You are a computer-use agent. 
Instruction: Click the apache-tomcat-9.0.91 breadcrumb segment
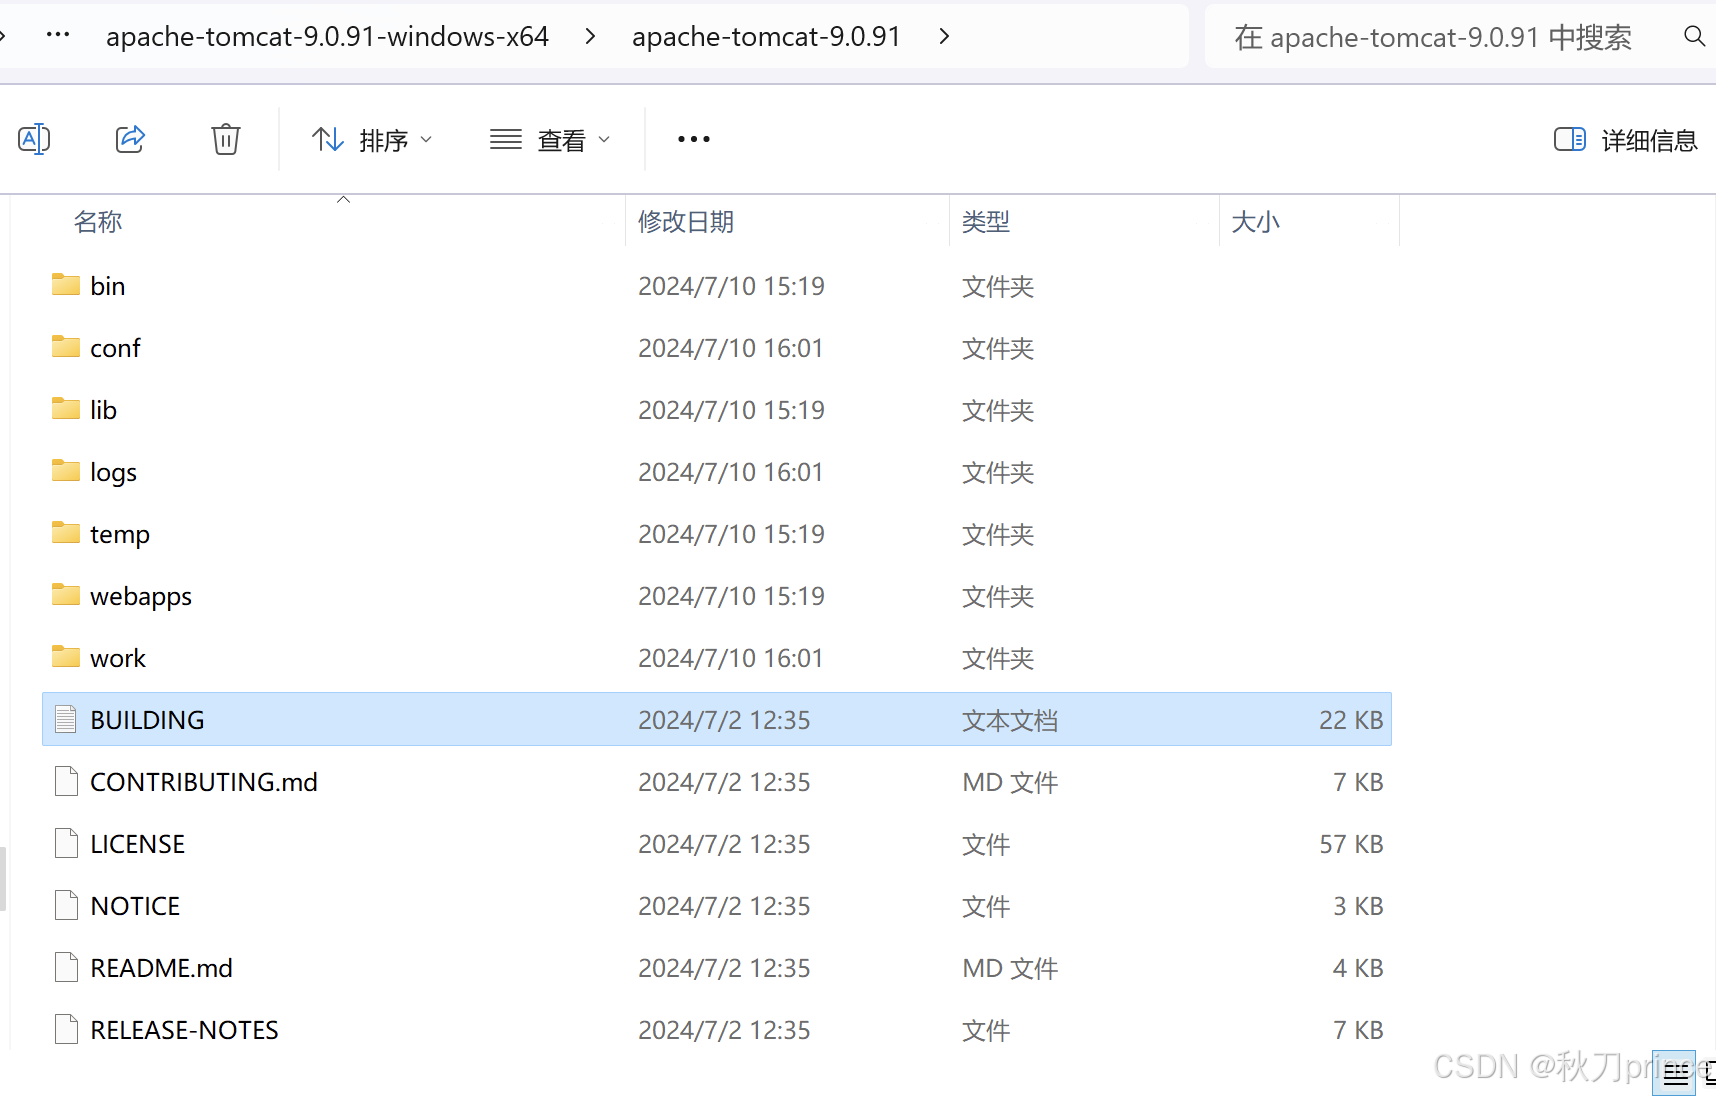point(766,37)
